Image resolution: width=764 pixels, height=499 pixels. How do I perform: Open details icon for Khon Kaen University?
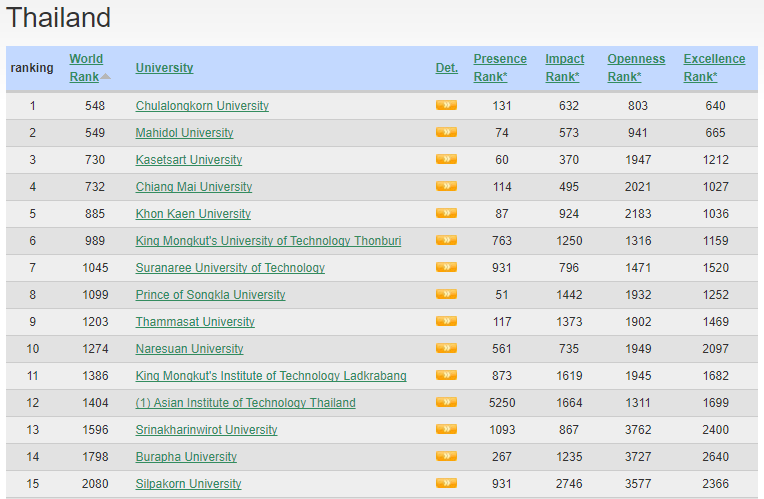(x=446, y=213)
